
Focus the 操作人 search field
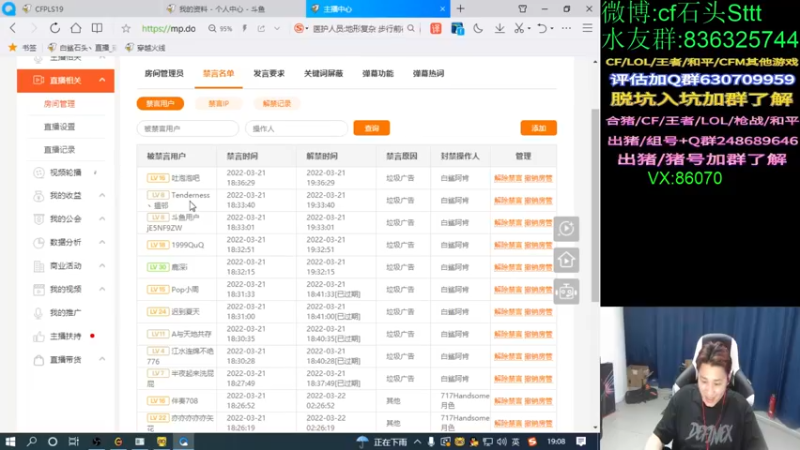click(296, 128)
